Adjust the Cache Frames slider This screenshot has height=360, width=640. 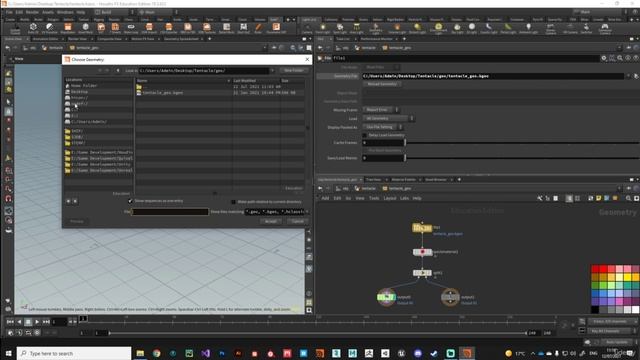click(522, 142)
